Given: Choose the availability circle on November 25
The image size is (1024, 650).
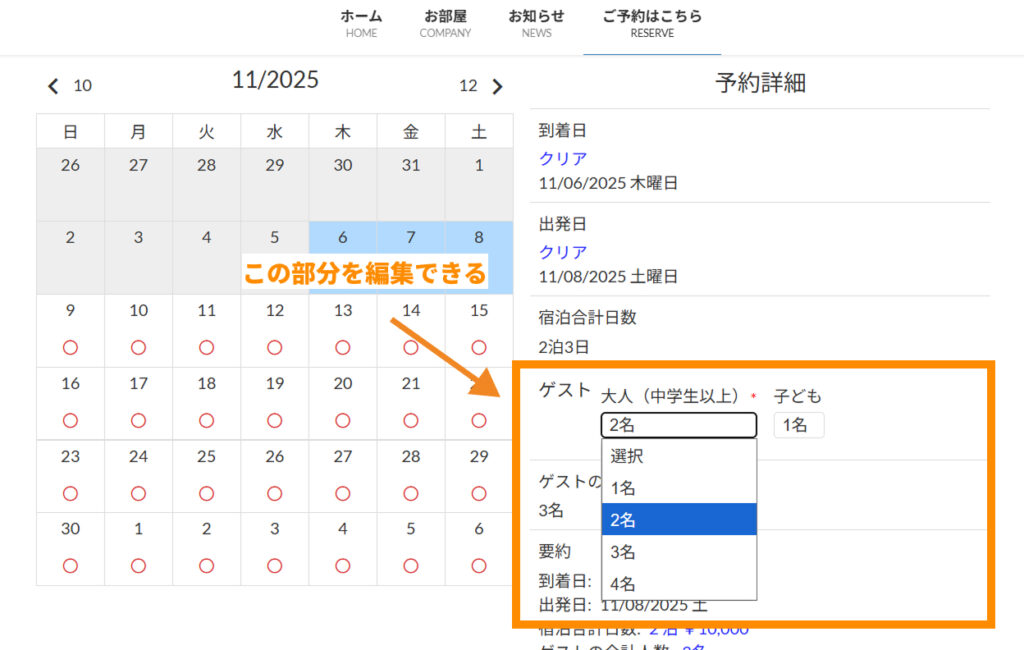Looking at the screenshot, I should pyautogui.click(x=206, y=493).
